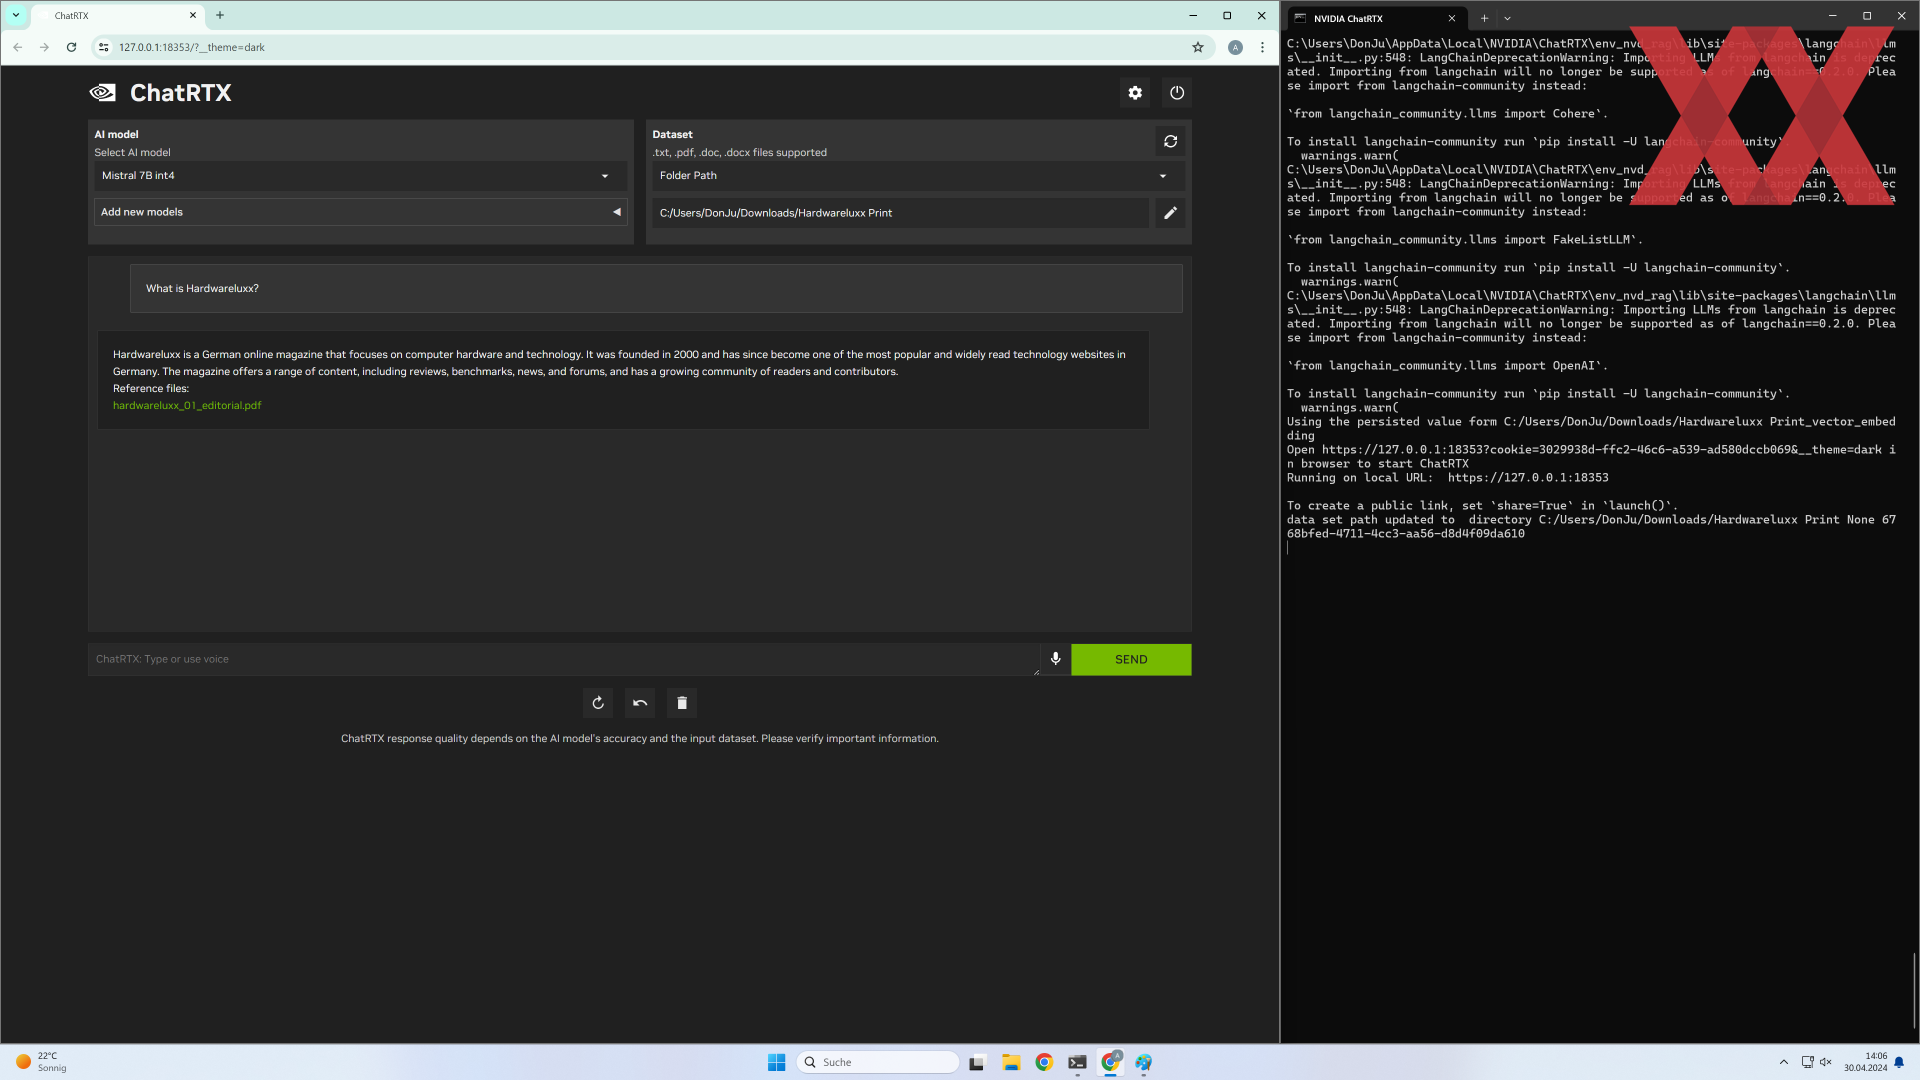Open weather widget showing 22°C

point(41,1062)
